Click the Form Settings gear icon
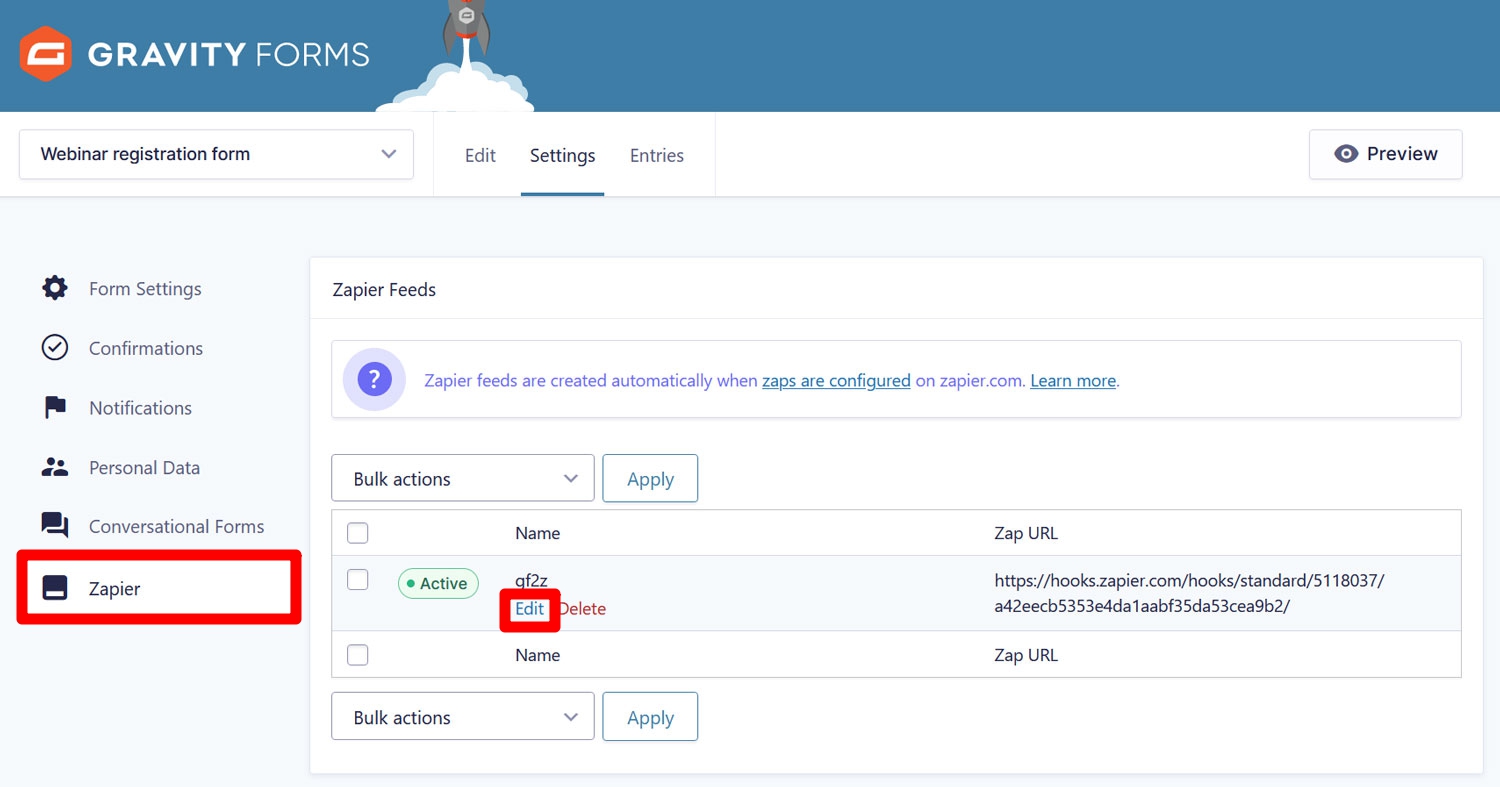Image resolution: width=1500 pixels, height=787 pixels. pyautogui.click(x=54, y=289)
